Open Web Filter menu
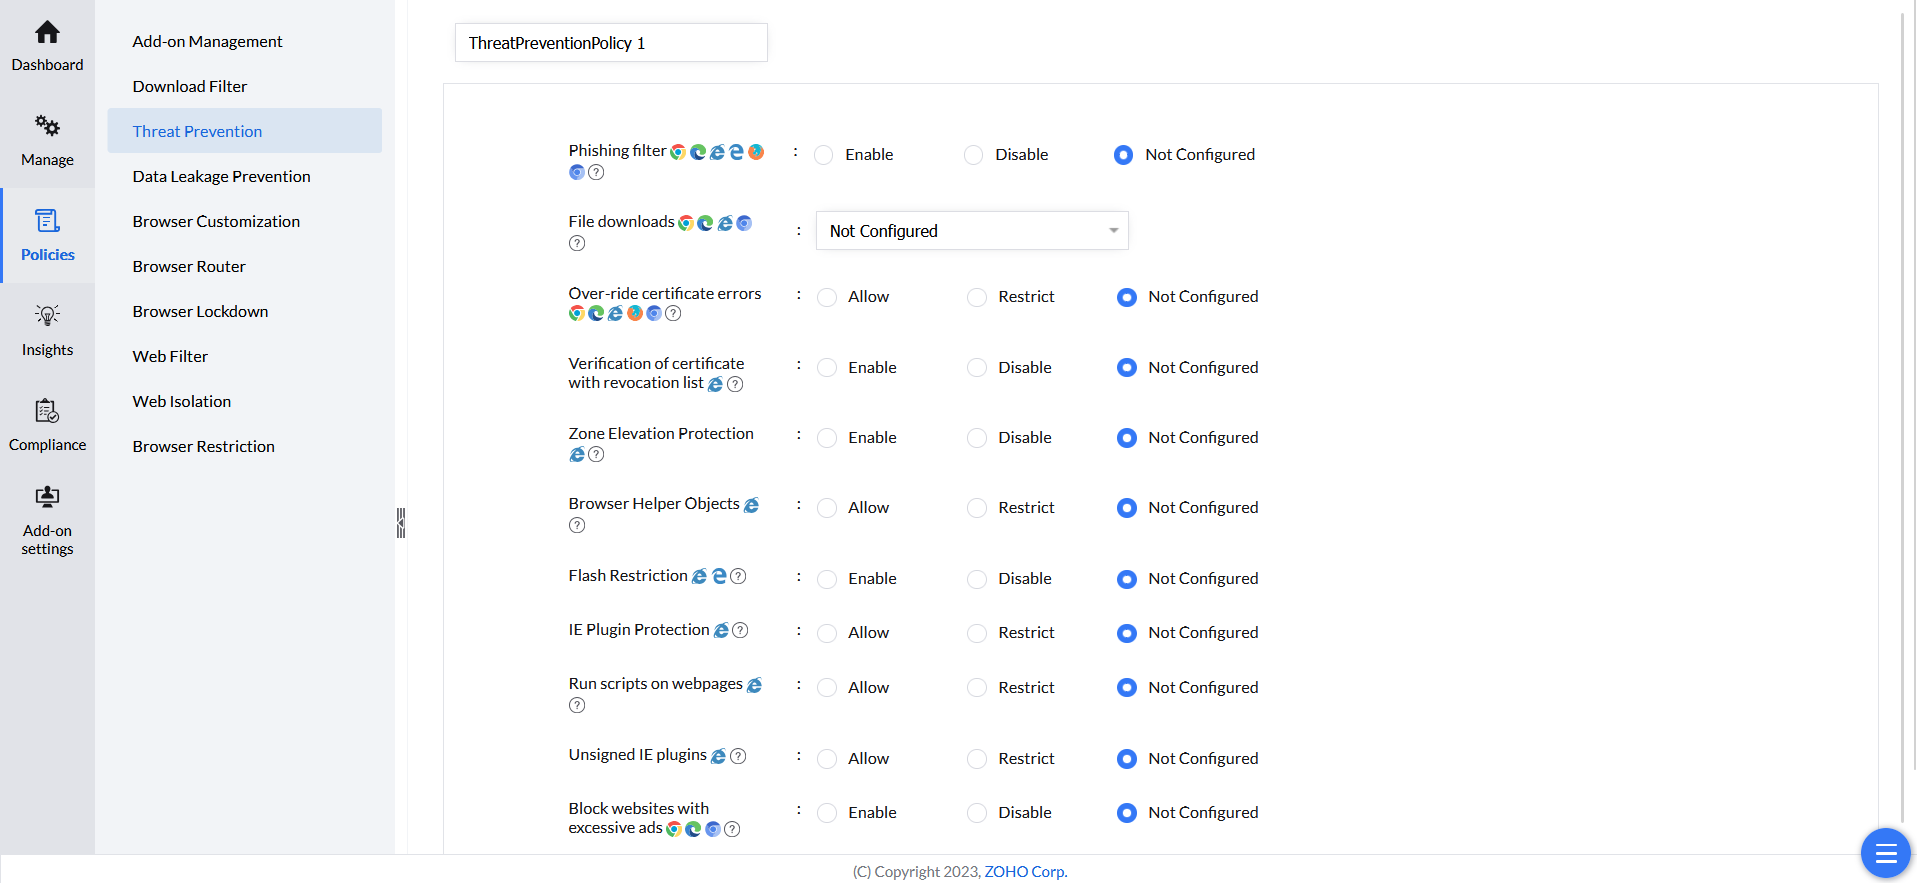 click(x=170, y=356)
